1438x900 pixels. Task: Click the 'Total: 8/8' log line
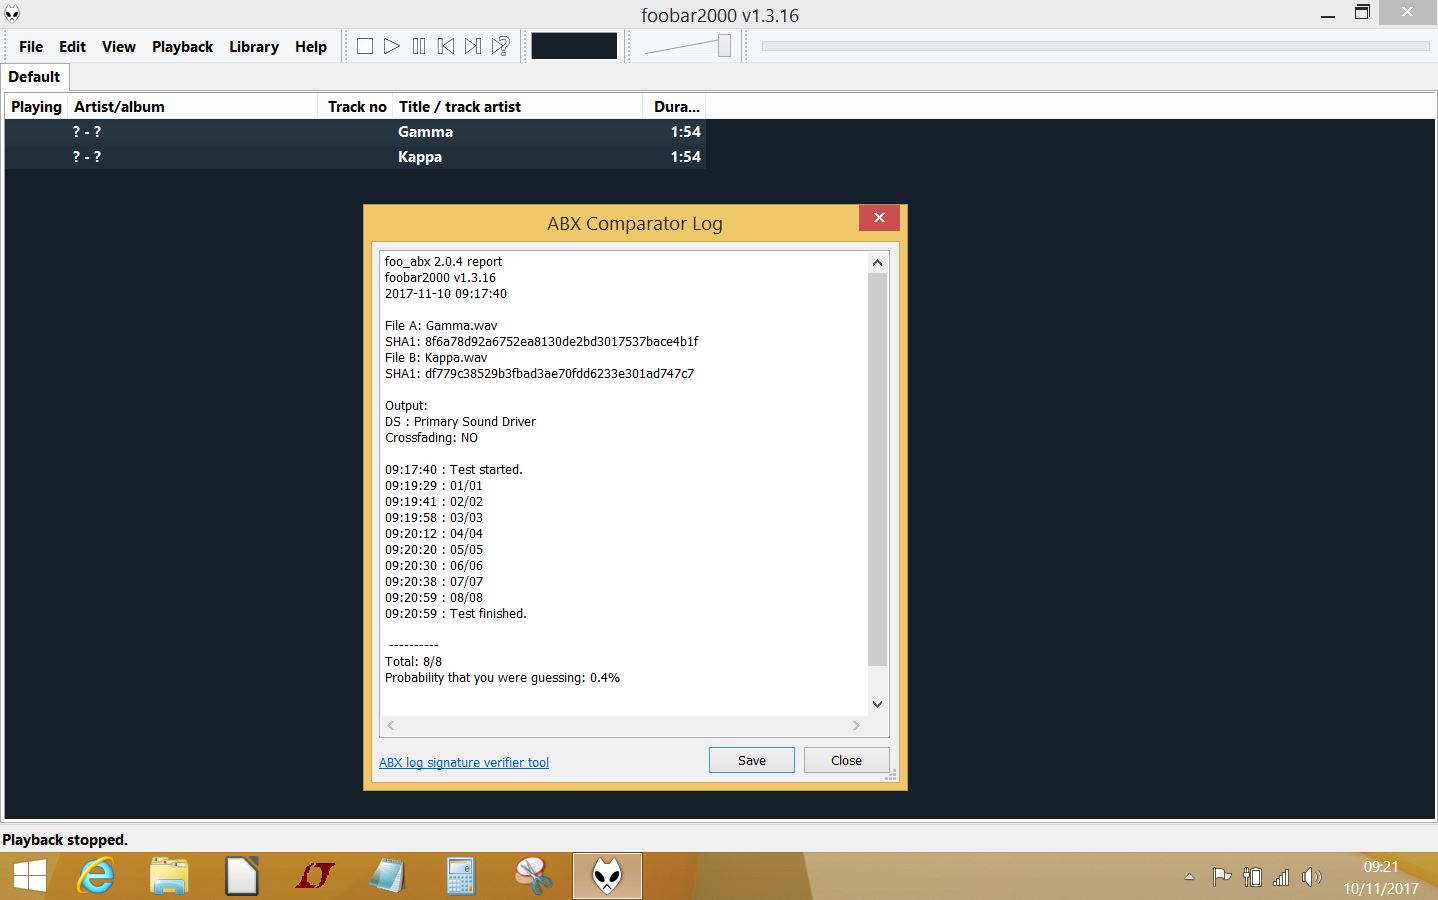(413, 661)
